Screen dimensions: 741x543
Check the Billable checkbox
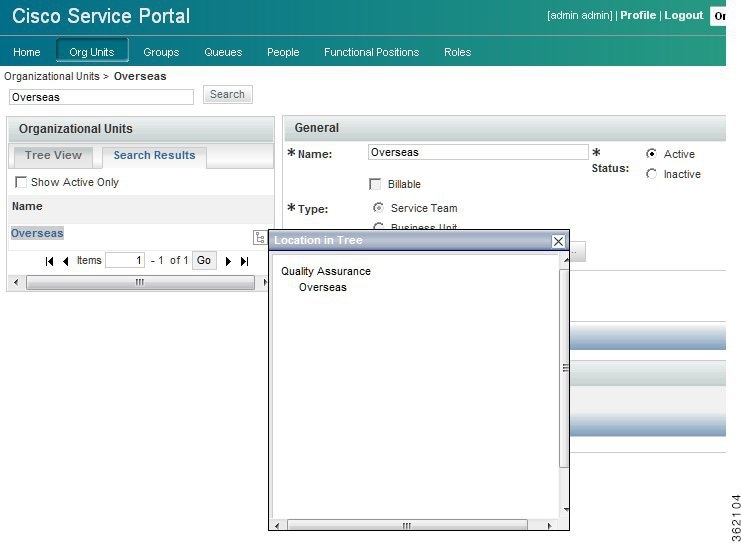(x=375, y=184)
